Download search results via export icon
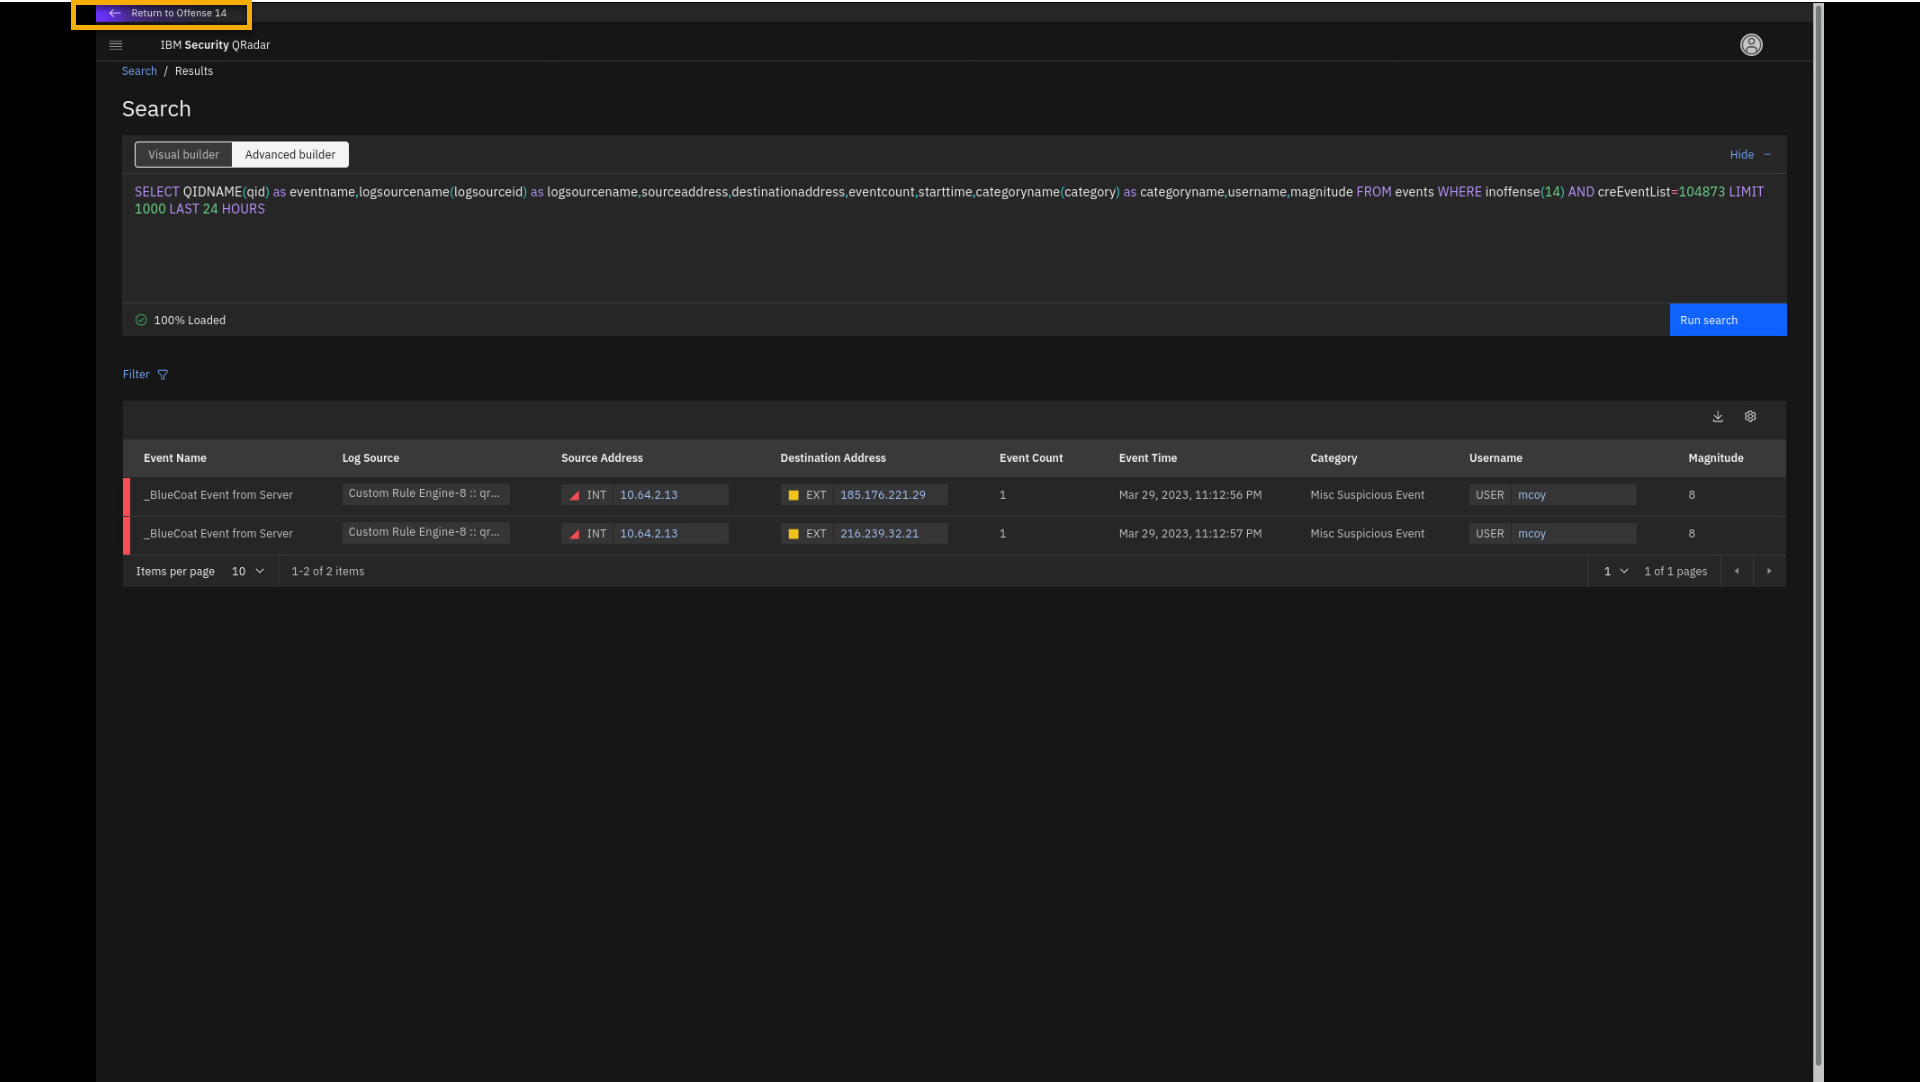The image size is (1920, 1082). [x=1717, y=417]
